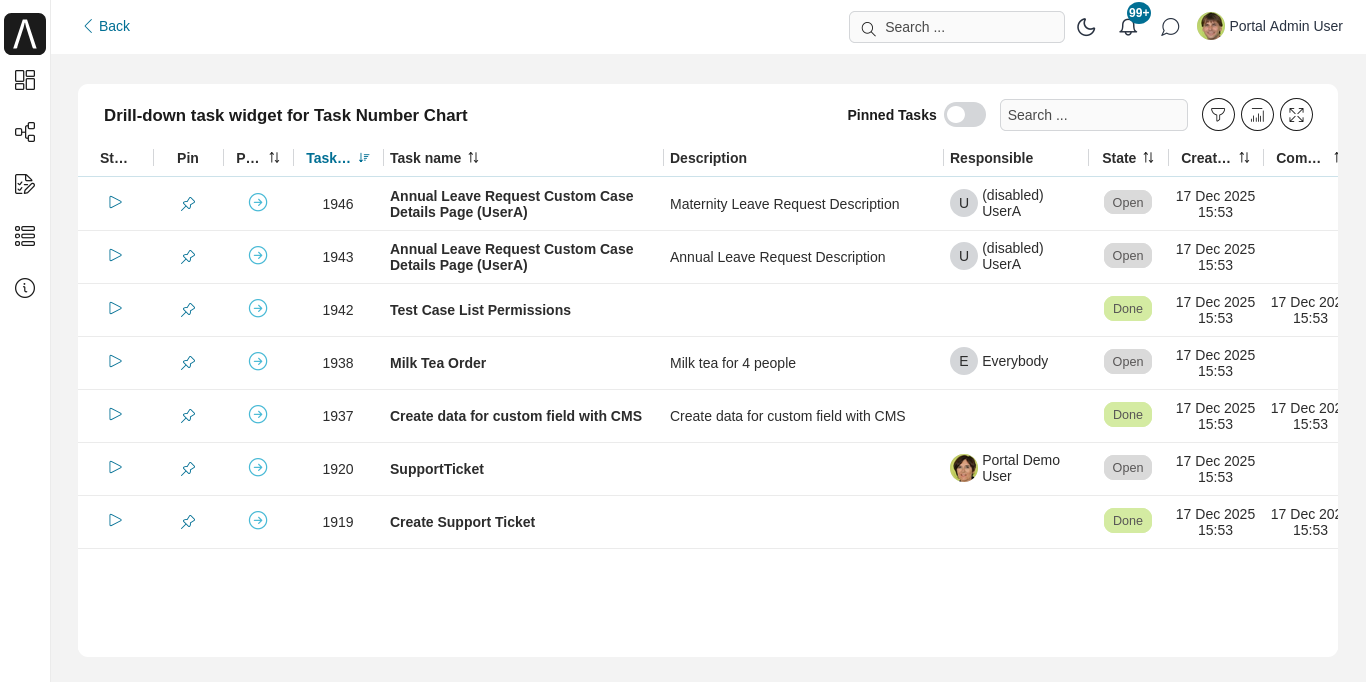Screen dimensions: 1366x682
Task: Open the task list sidebar icon
Action: coord(25,236)
